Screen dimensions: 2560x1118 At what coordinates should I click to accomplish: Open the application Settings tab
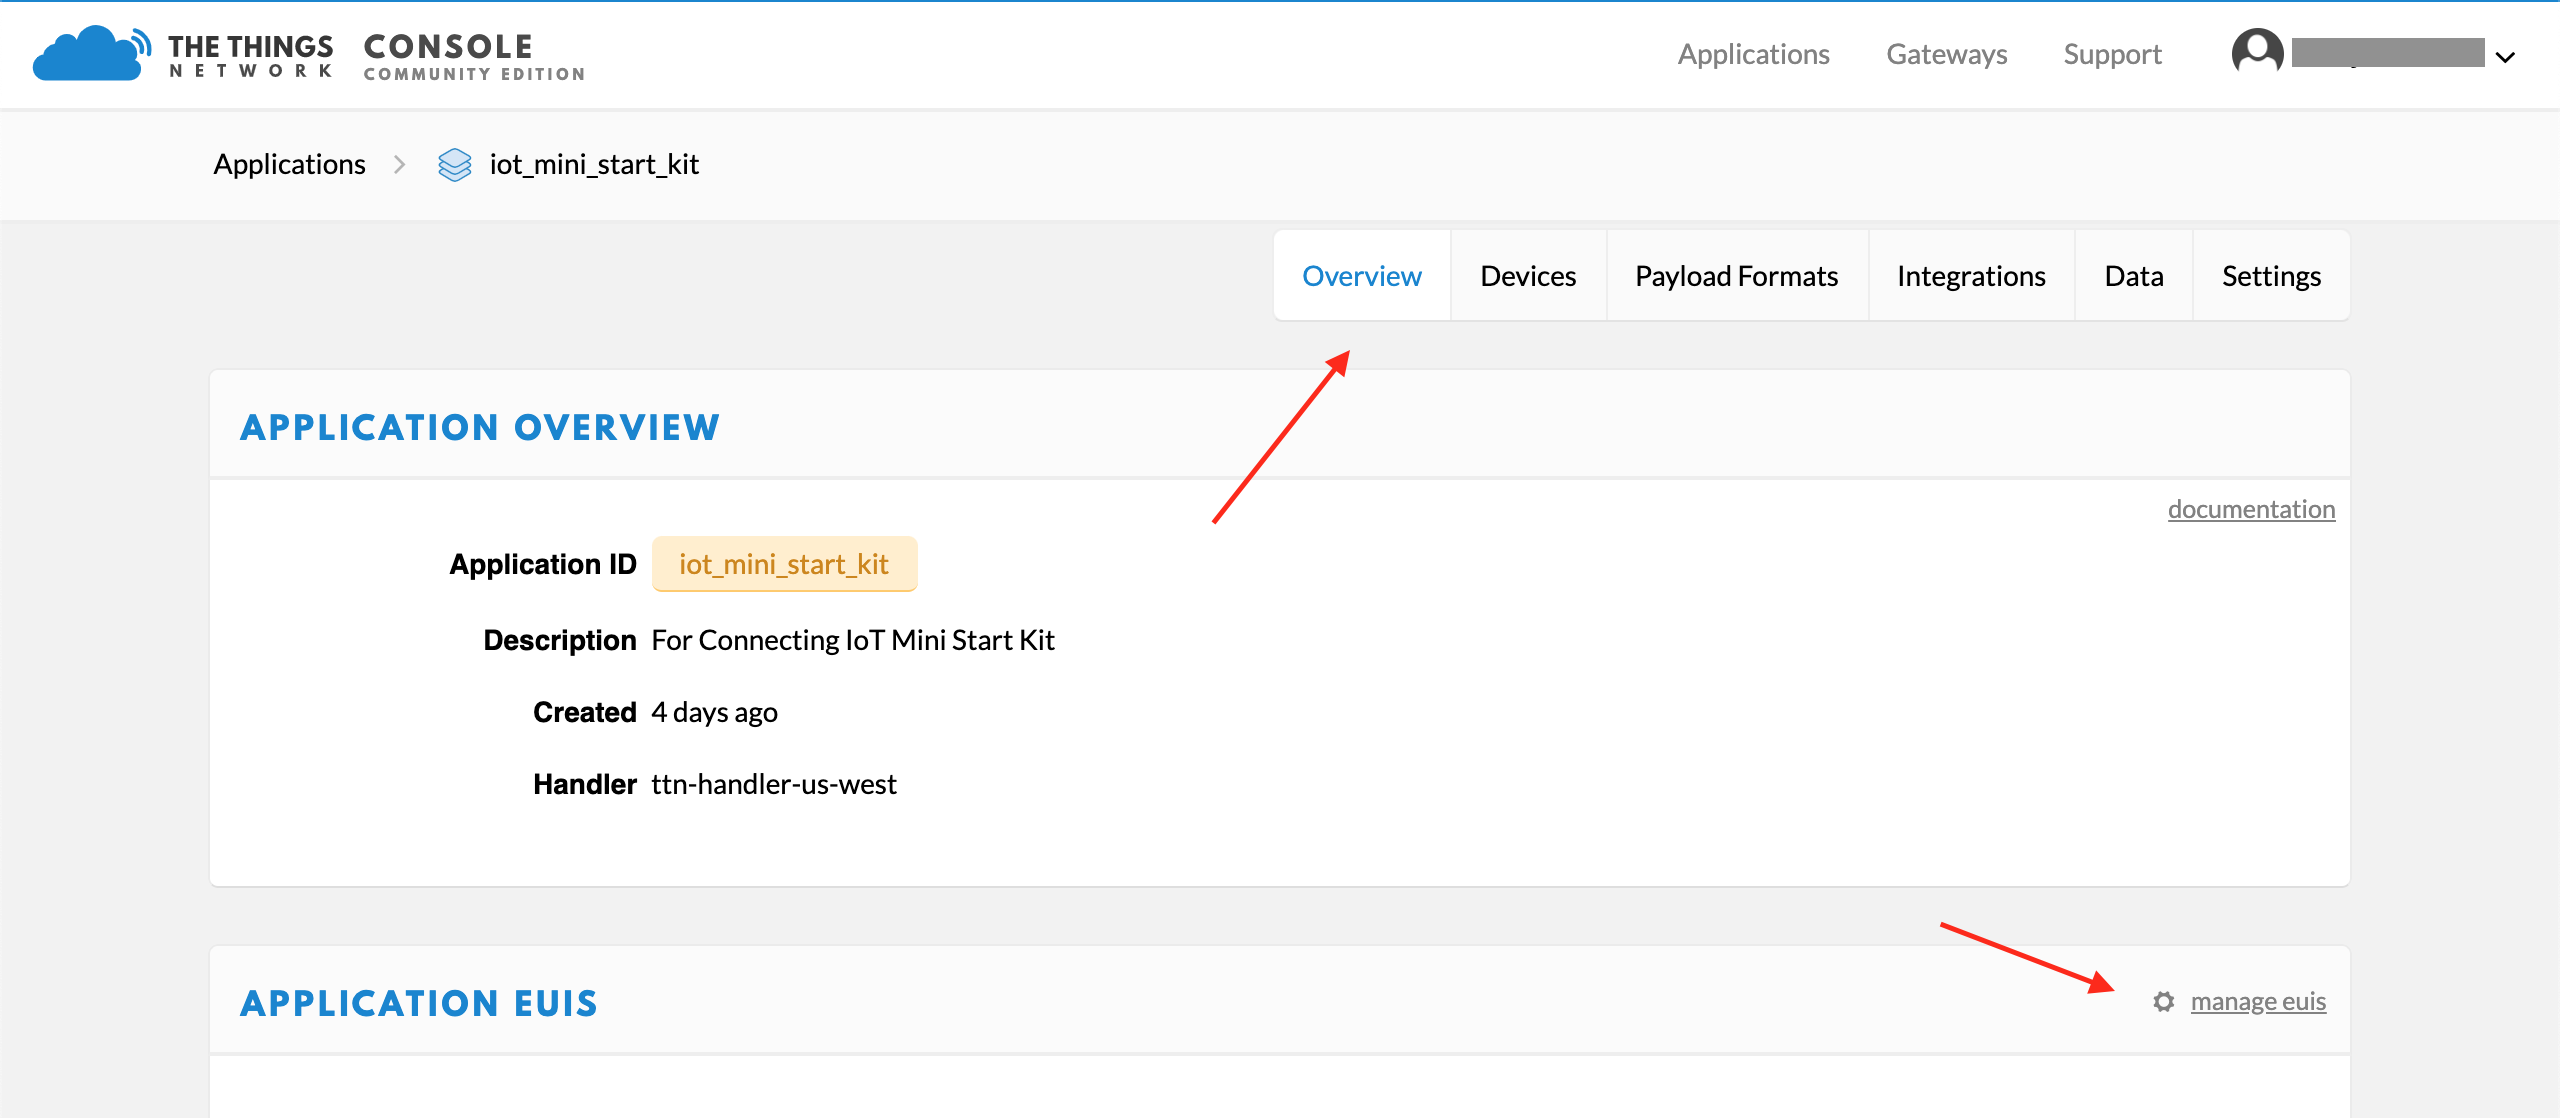[x=2271, y=276]
